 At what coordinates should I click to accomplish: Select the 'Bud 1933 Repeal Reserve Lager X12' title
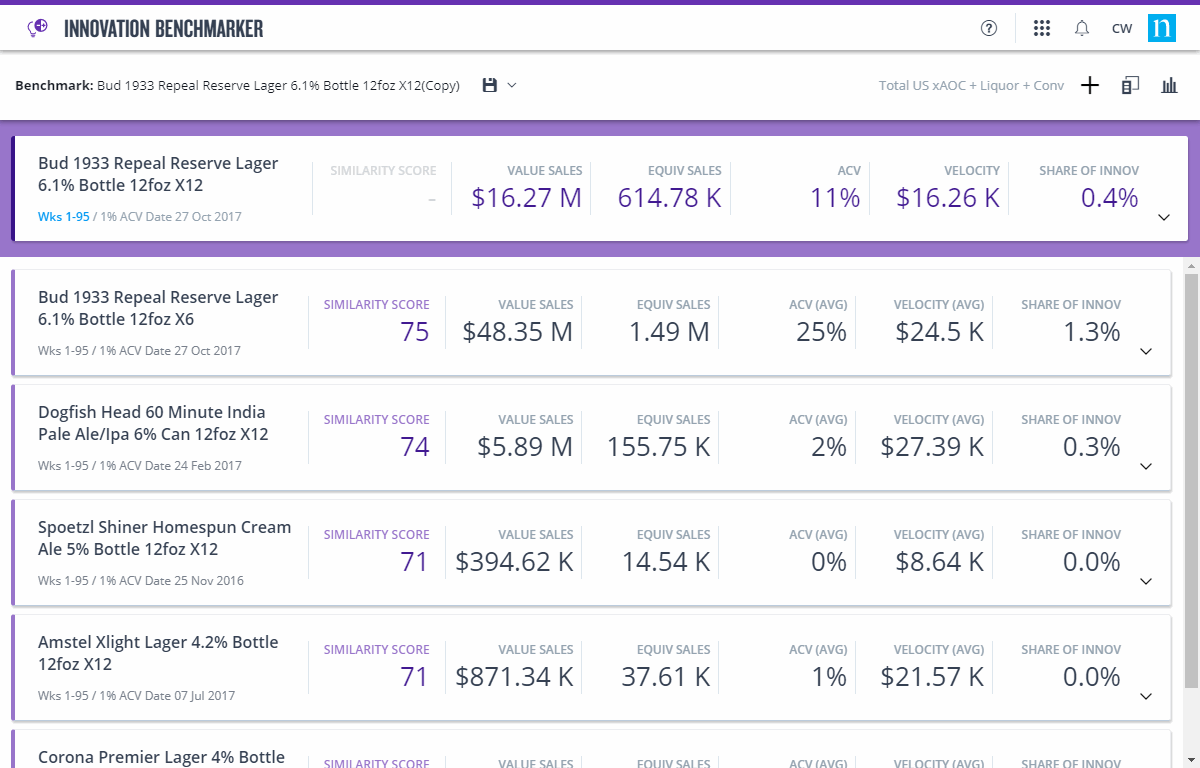(x=158, y=174)
